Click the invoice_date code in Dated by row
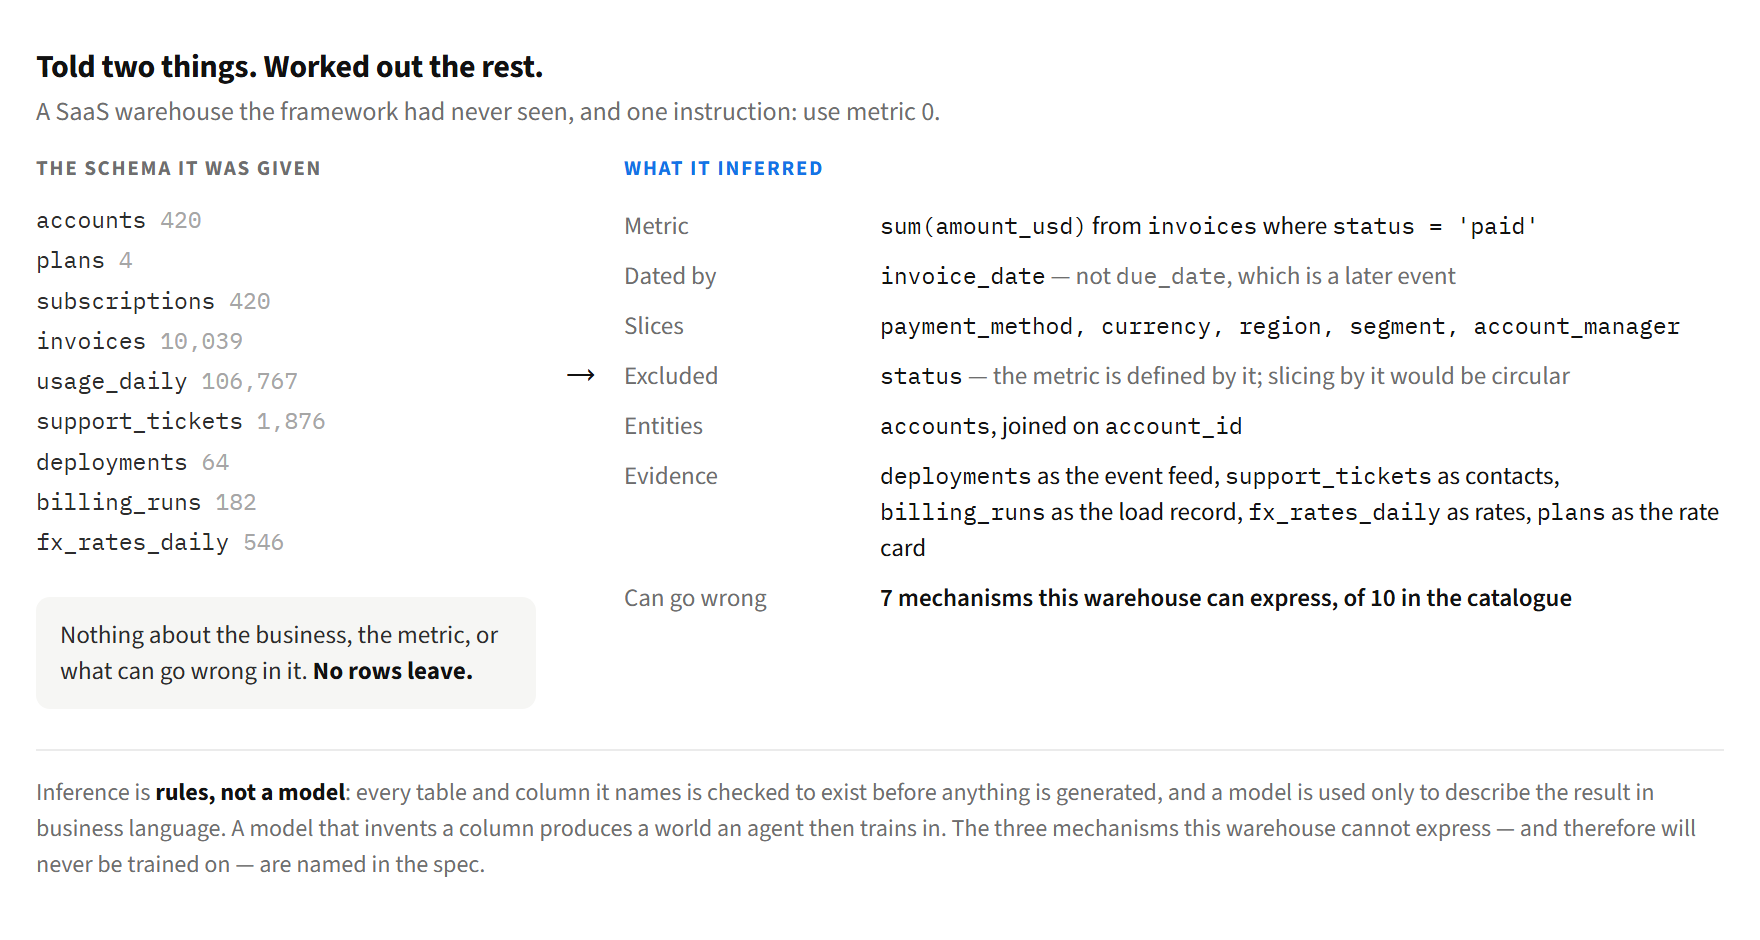 coord(962,276)
